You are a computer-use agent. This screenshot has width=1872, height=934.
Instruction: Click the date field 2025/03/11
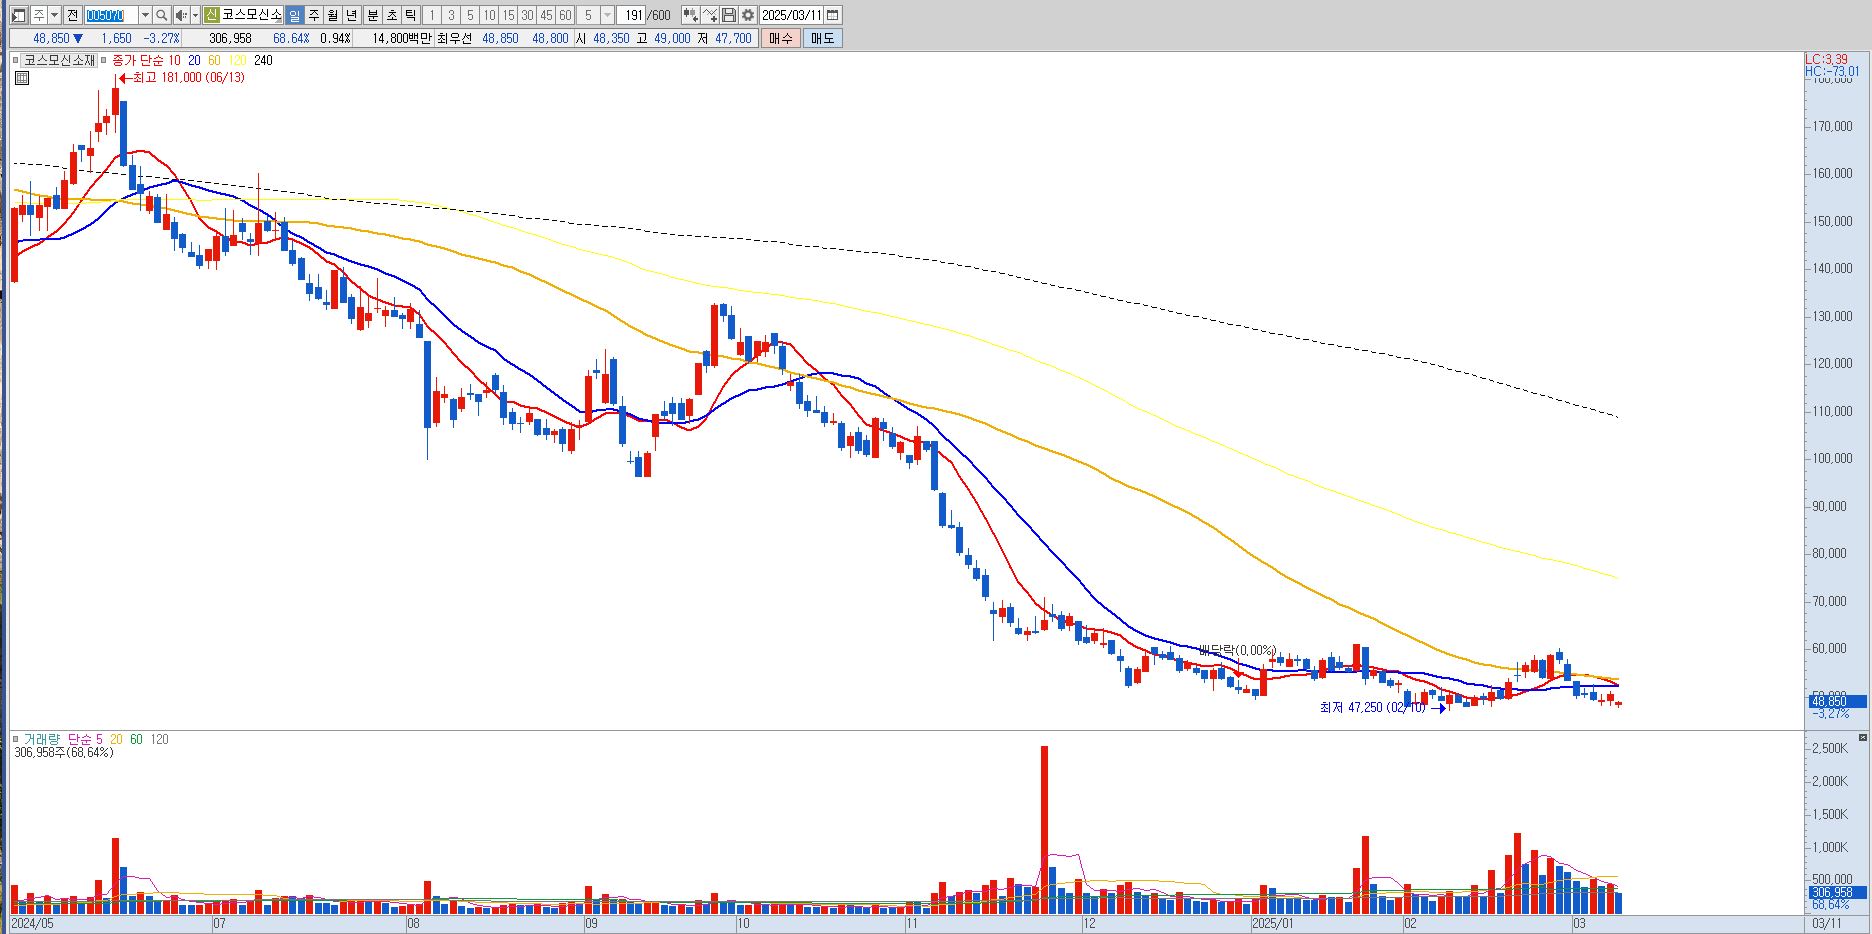(792, 15)
